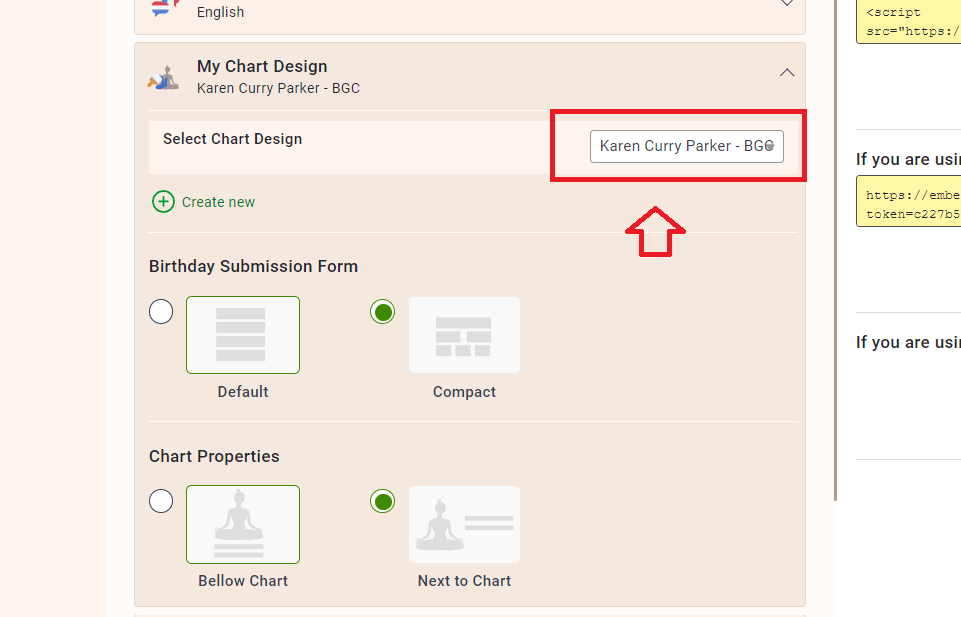Choose the Bellow Chart layout thumbnail
961x617 pixels.
pos(243,524)
